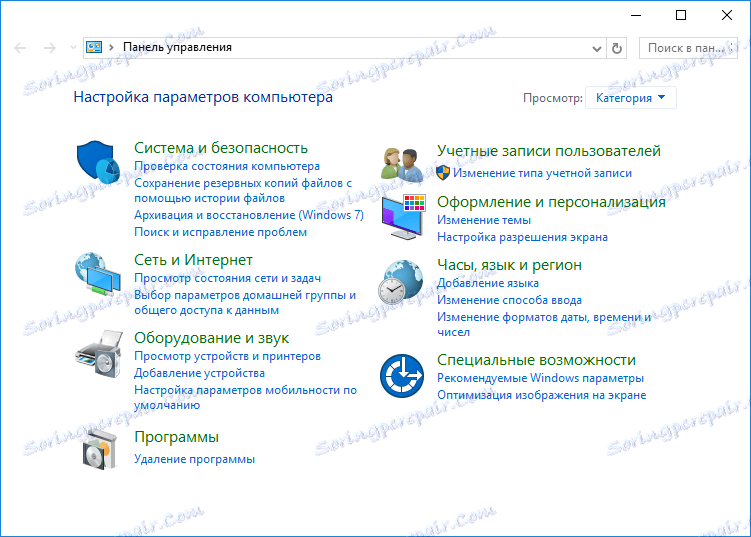The height and width of the screenshot is (537, 751).
Task: Click Удаление программы link
Action: click(x=194, y=459)
